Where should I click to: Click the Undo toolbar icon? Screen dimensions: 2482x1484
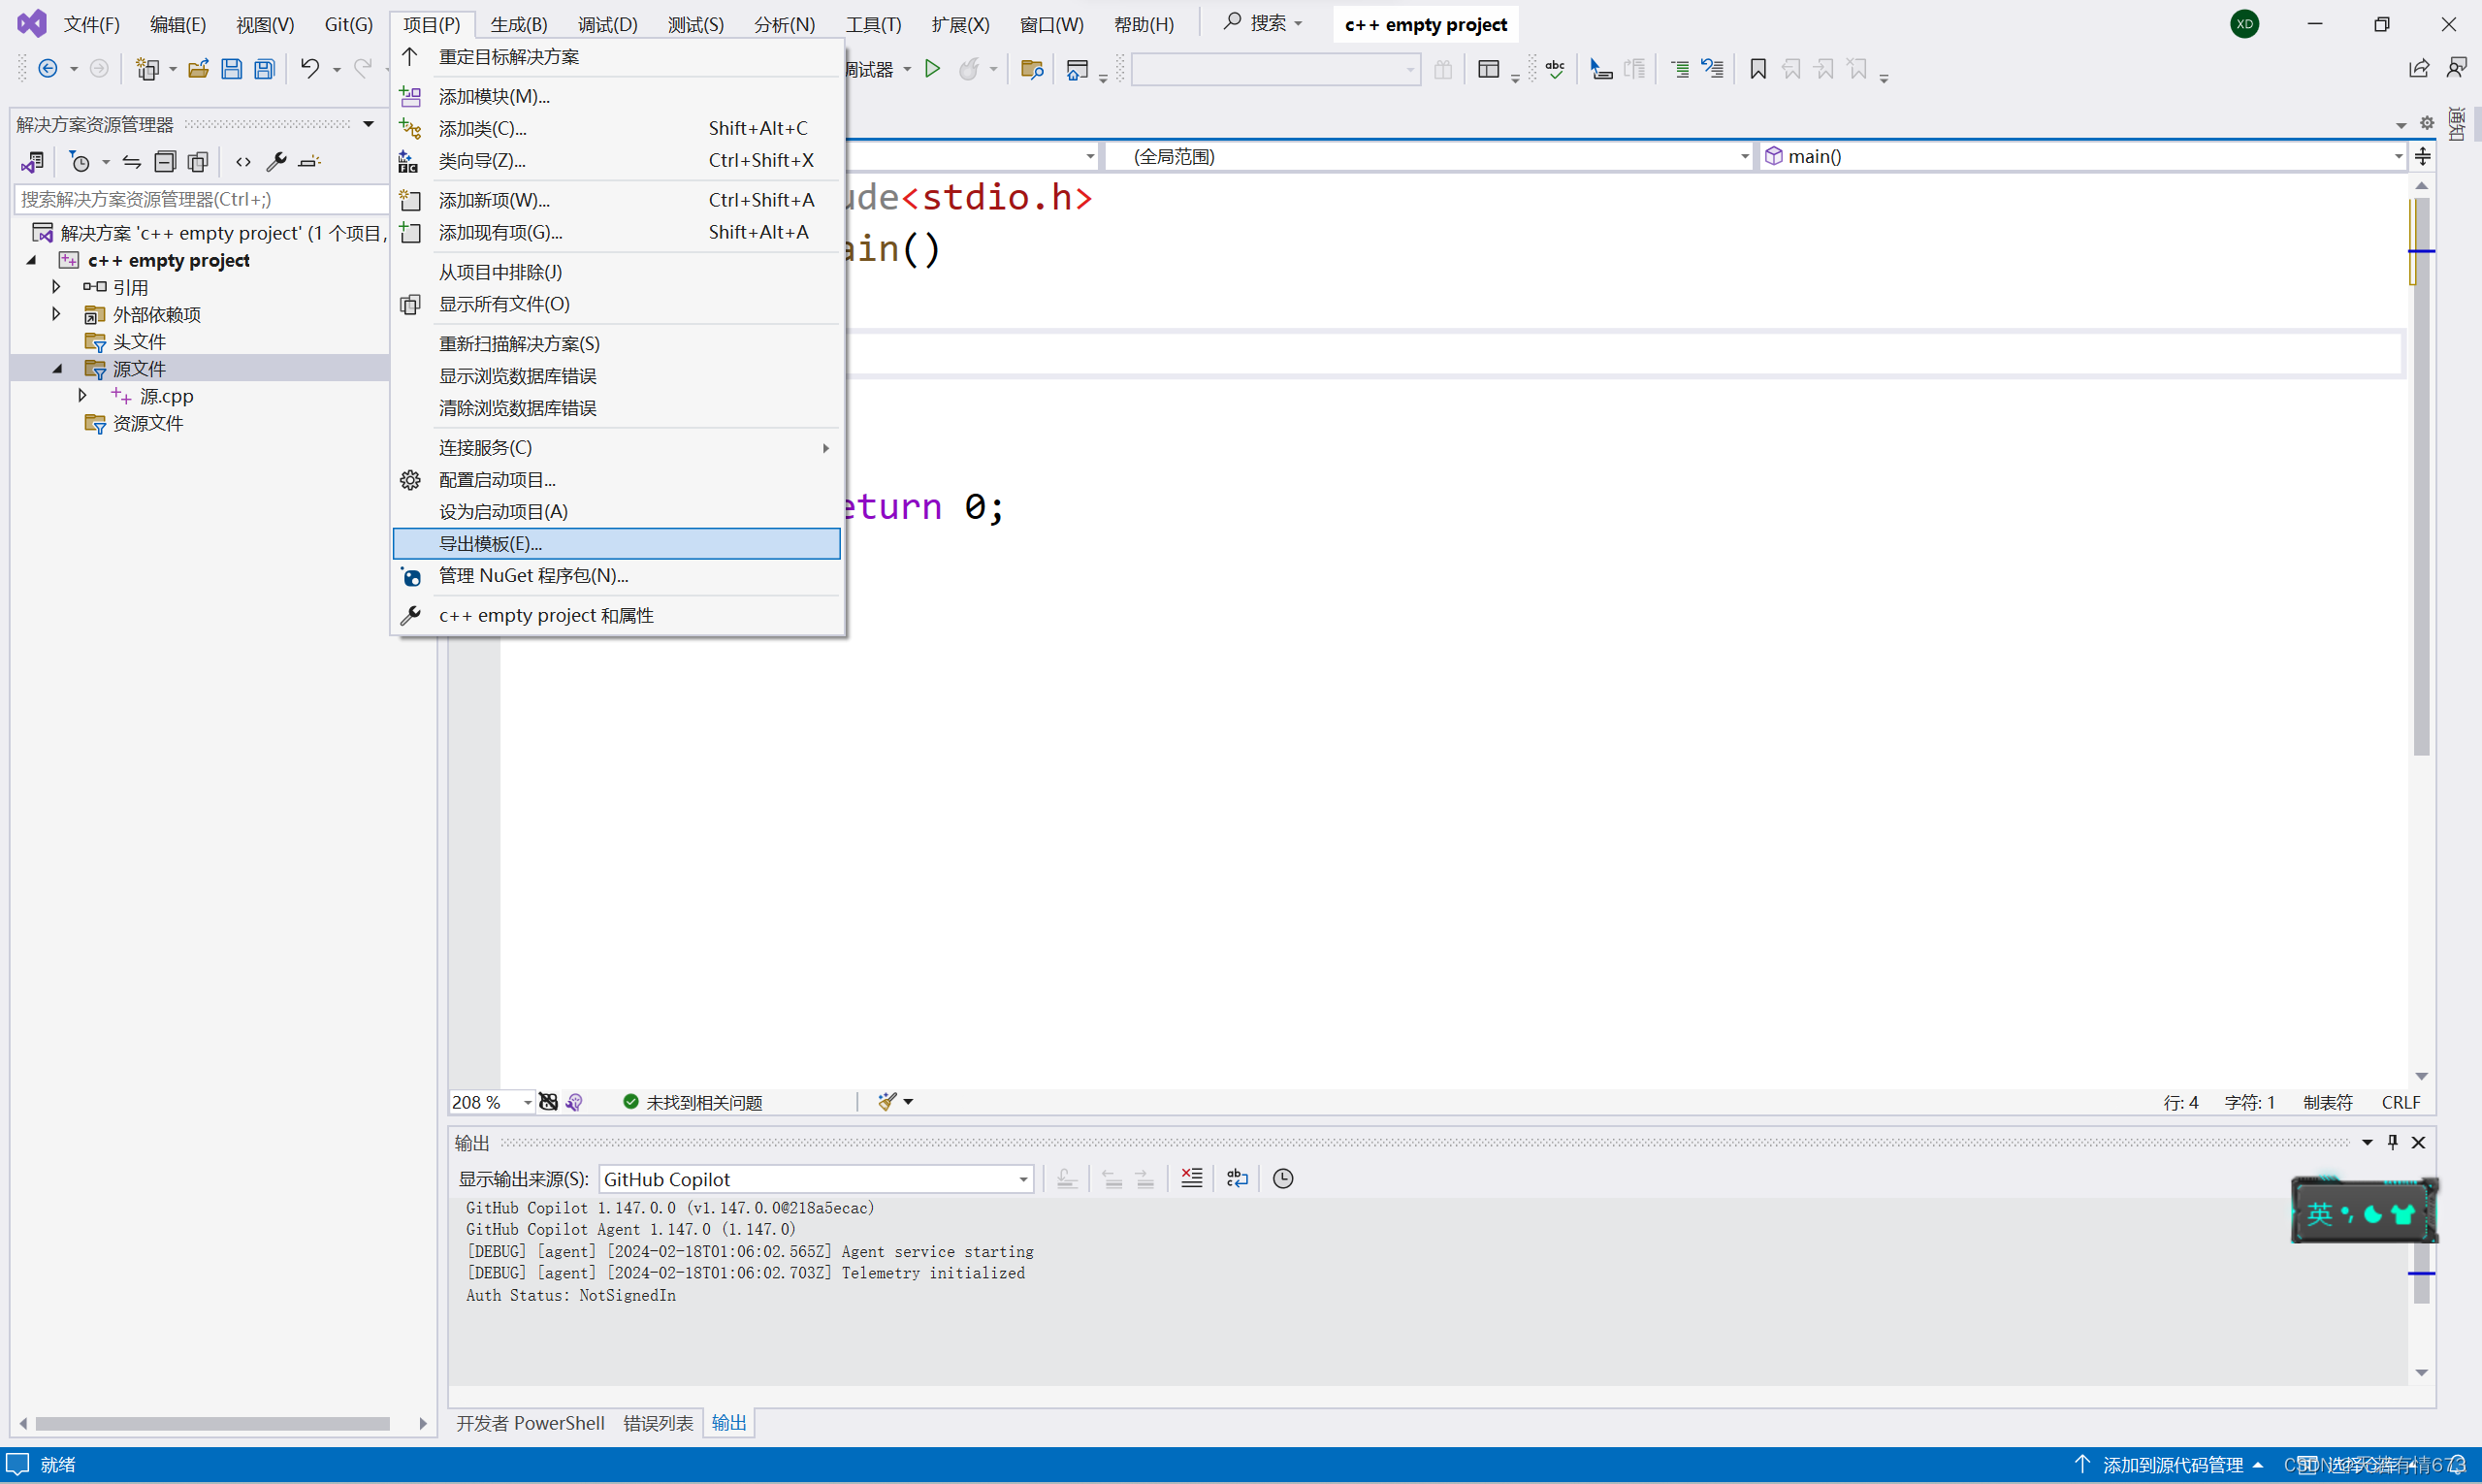pyautogui.click(x=310, y=69)
